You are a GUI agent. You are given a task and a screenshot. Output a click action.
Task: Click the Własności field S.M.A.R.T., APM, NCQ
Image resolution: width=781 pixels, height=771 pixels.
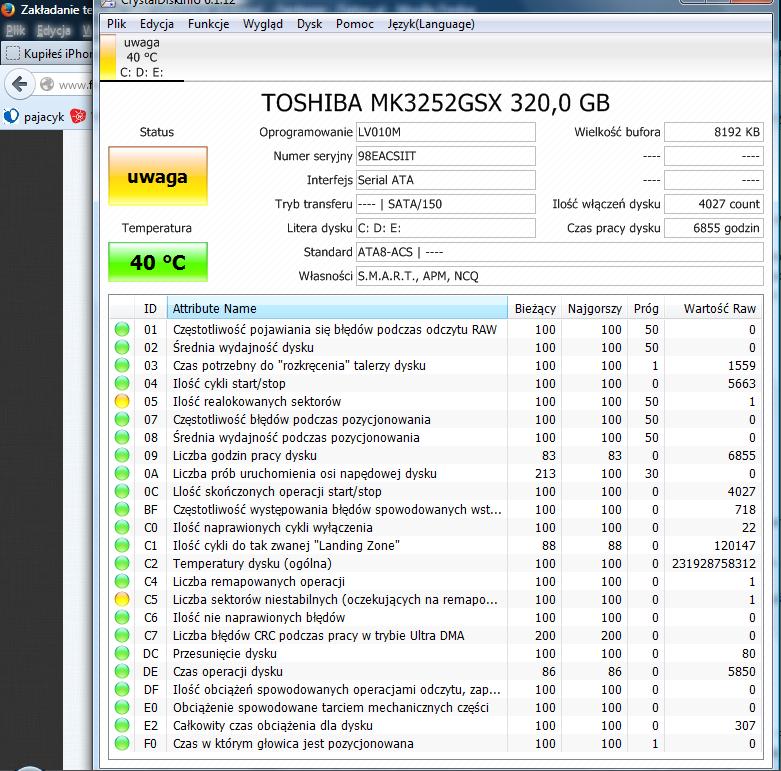point(560,276)
